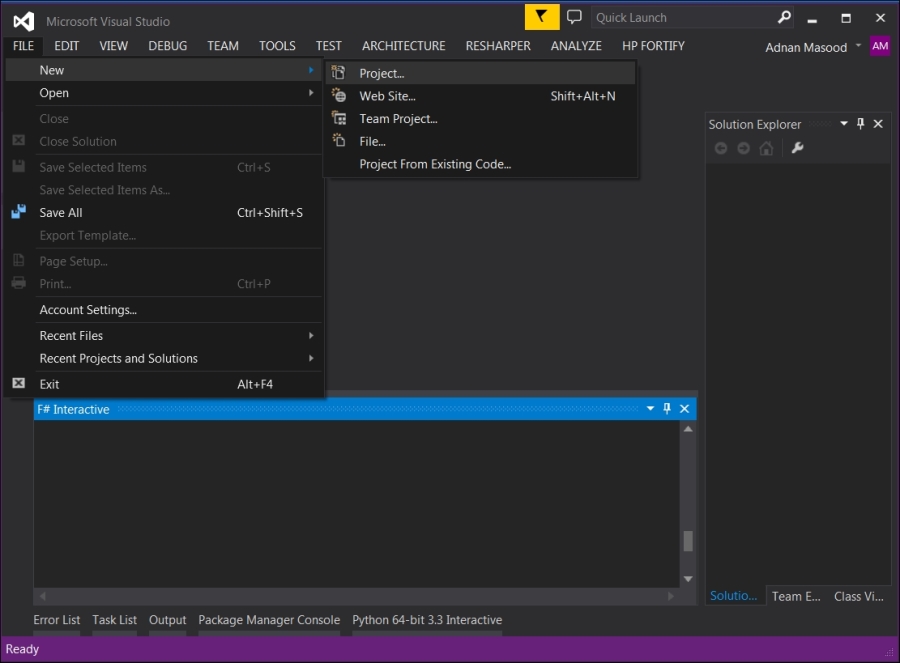
Task: Open the HP FORTIFY menu
Action: click(x=653, y=46)
